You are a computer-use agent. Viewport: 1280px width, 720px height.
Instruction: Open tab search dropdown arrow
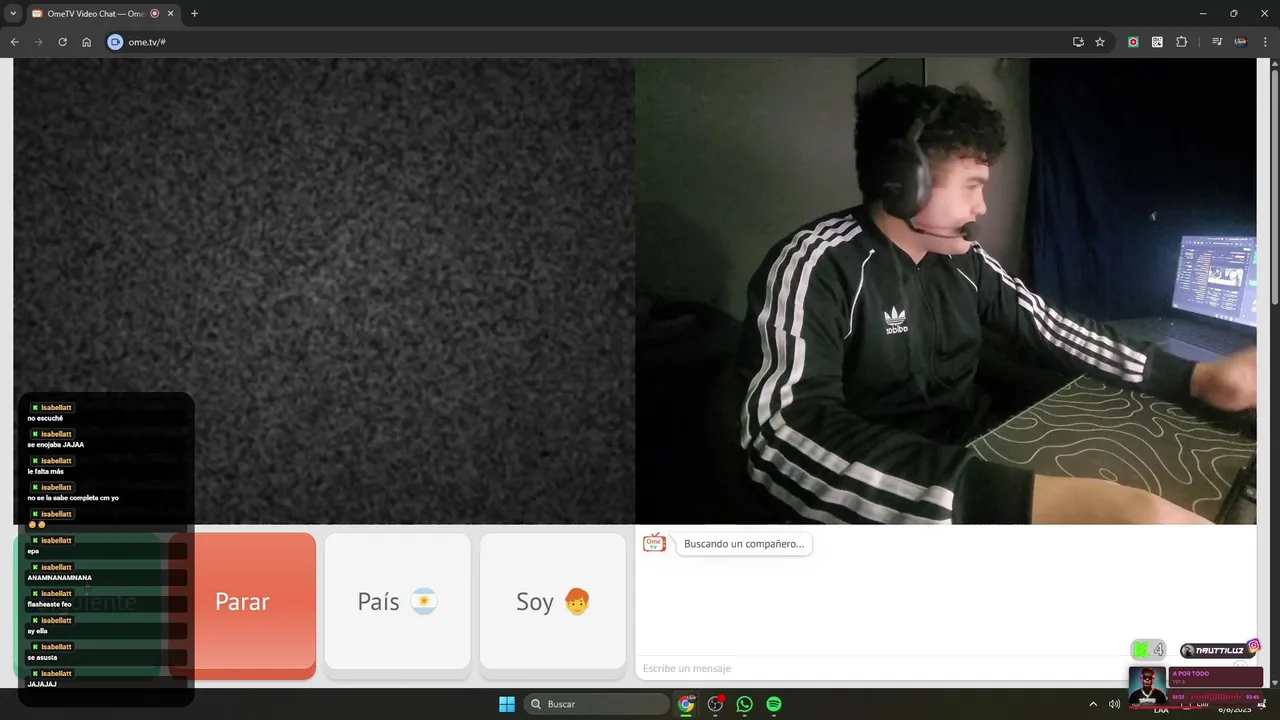(13, 14)
